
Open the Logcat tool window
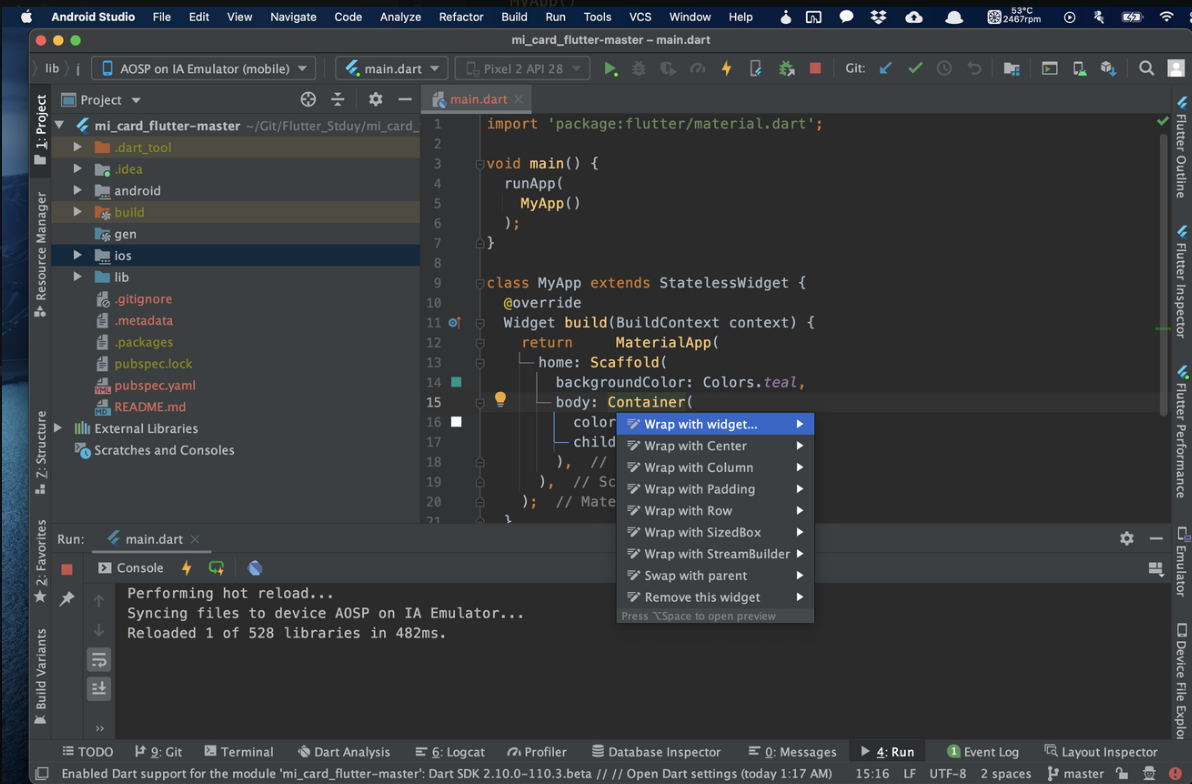[x=450, y=751]
